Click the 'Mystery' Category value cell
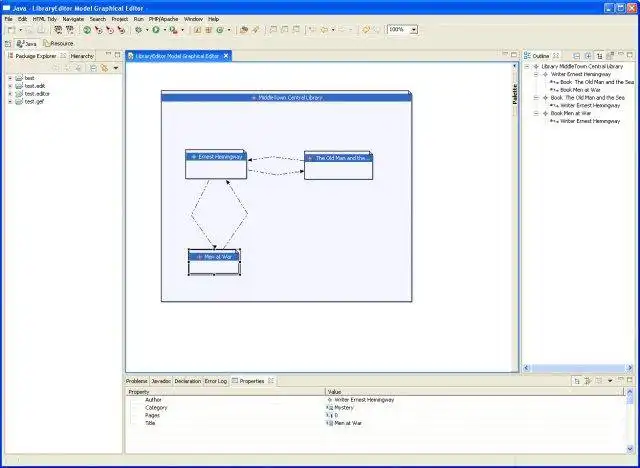 coord(474,408)
